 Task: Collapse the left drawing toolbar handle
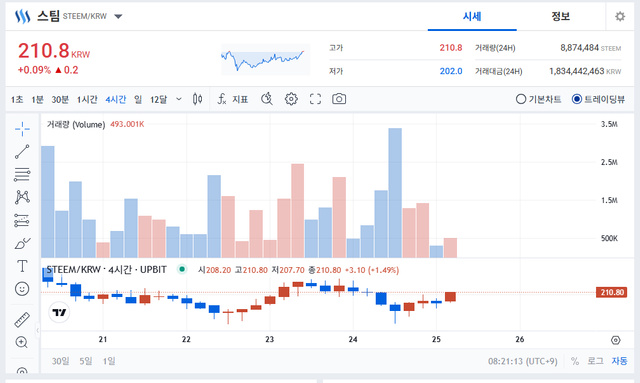click(x=38, y=330)
